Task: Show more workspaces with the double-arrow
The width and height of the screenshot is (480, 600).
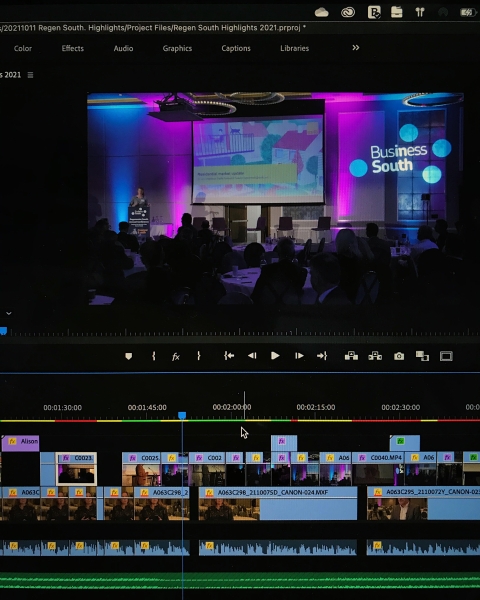Action: pos(356,48)
